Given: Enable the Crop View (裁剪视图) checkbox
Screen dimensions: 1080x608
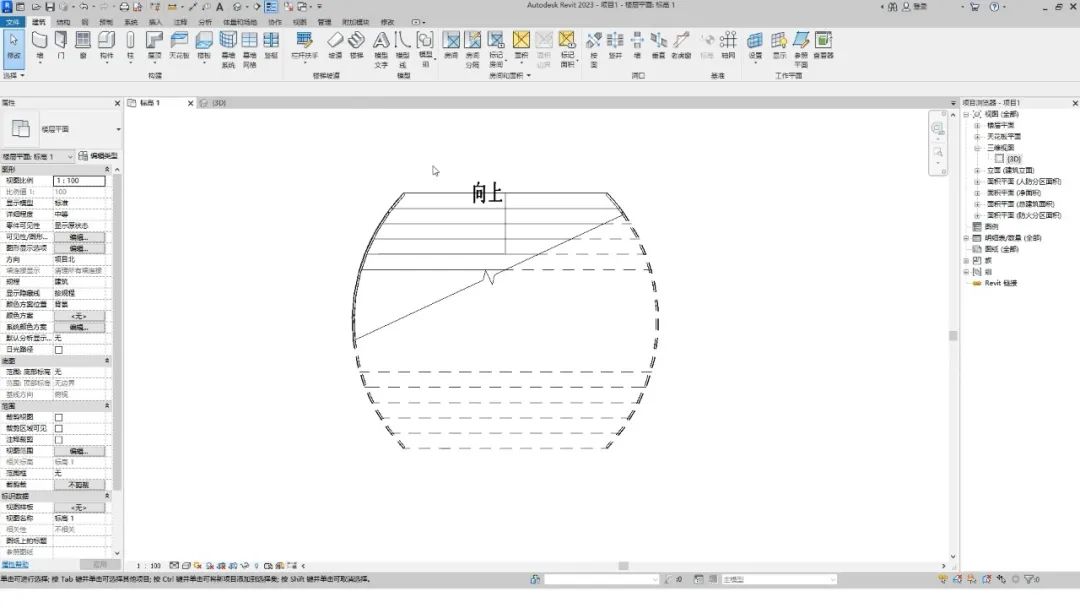Looking at the screenshot, I should tap(59, 417).
